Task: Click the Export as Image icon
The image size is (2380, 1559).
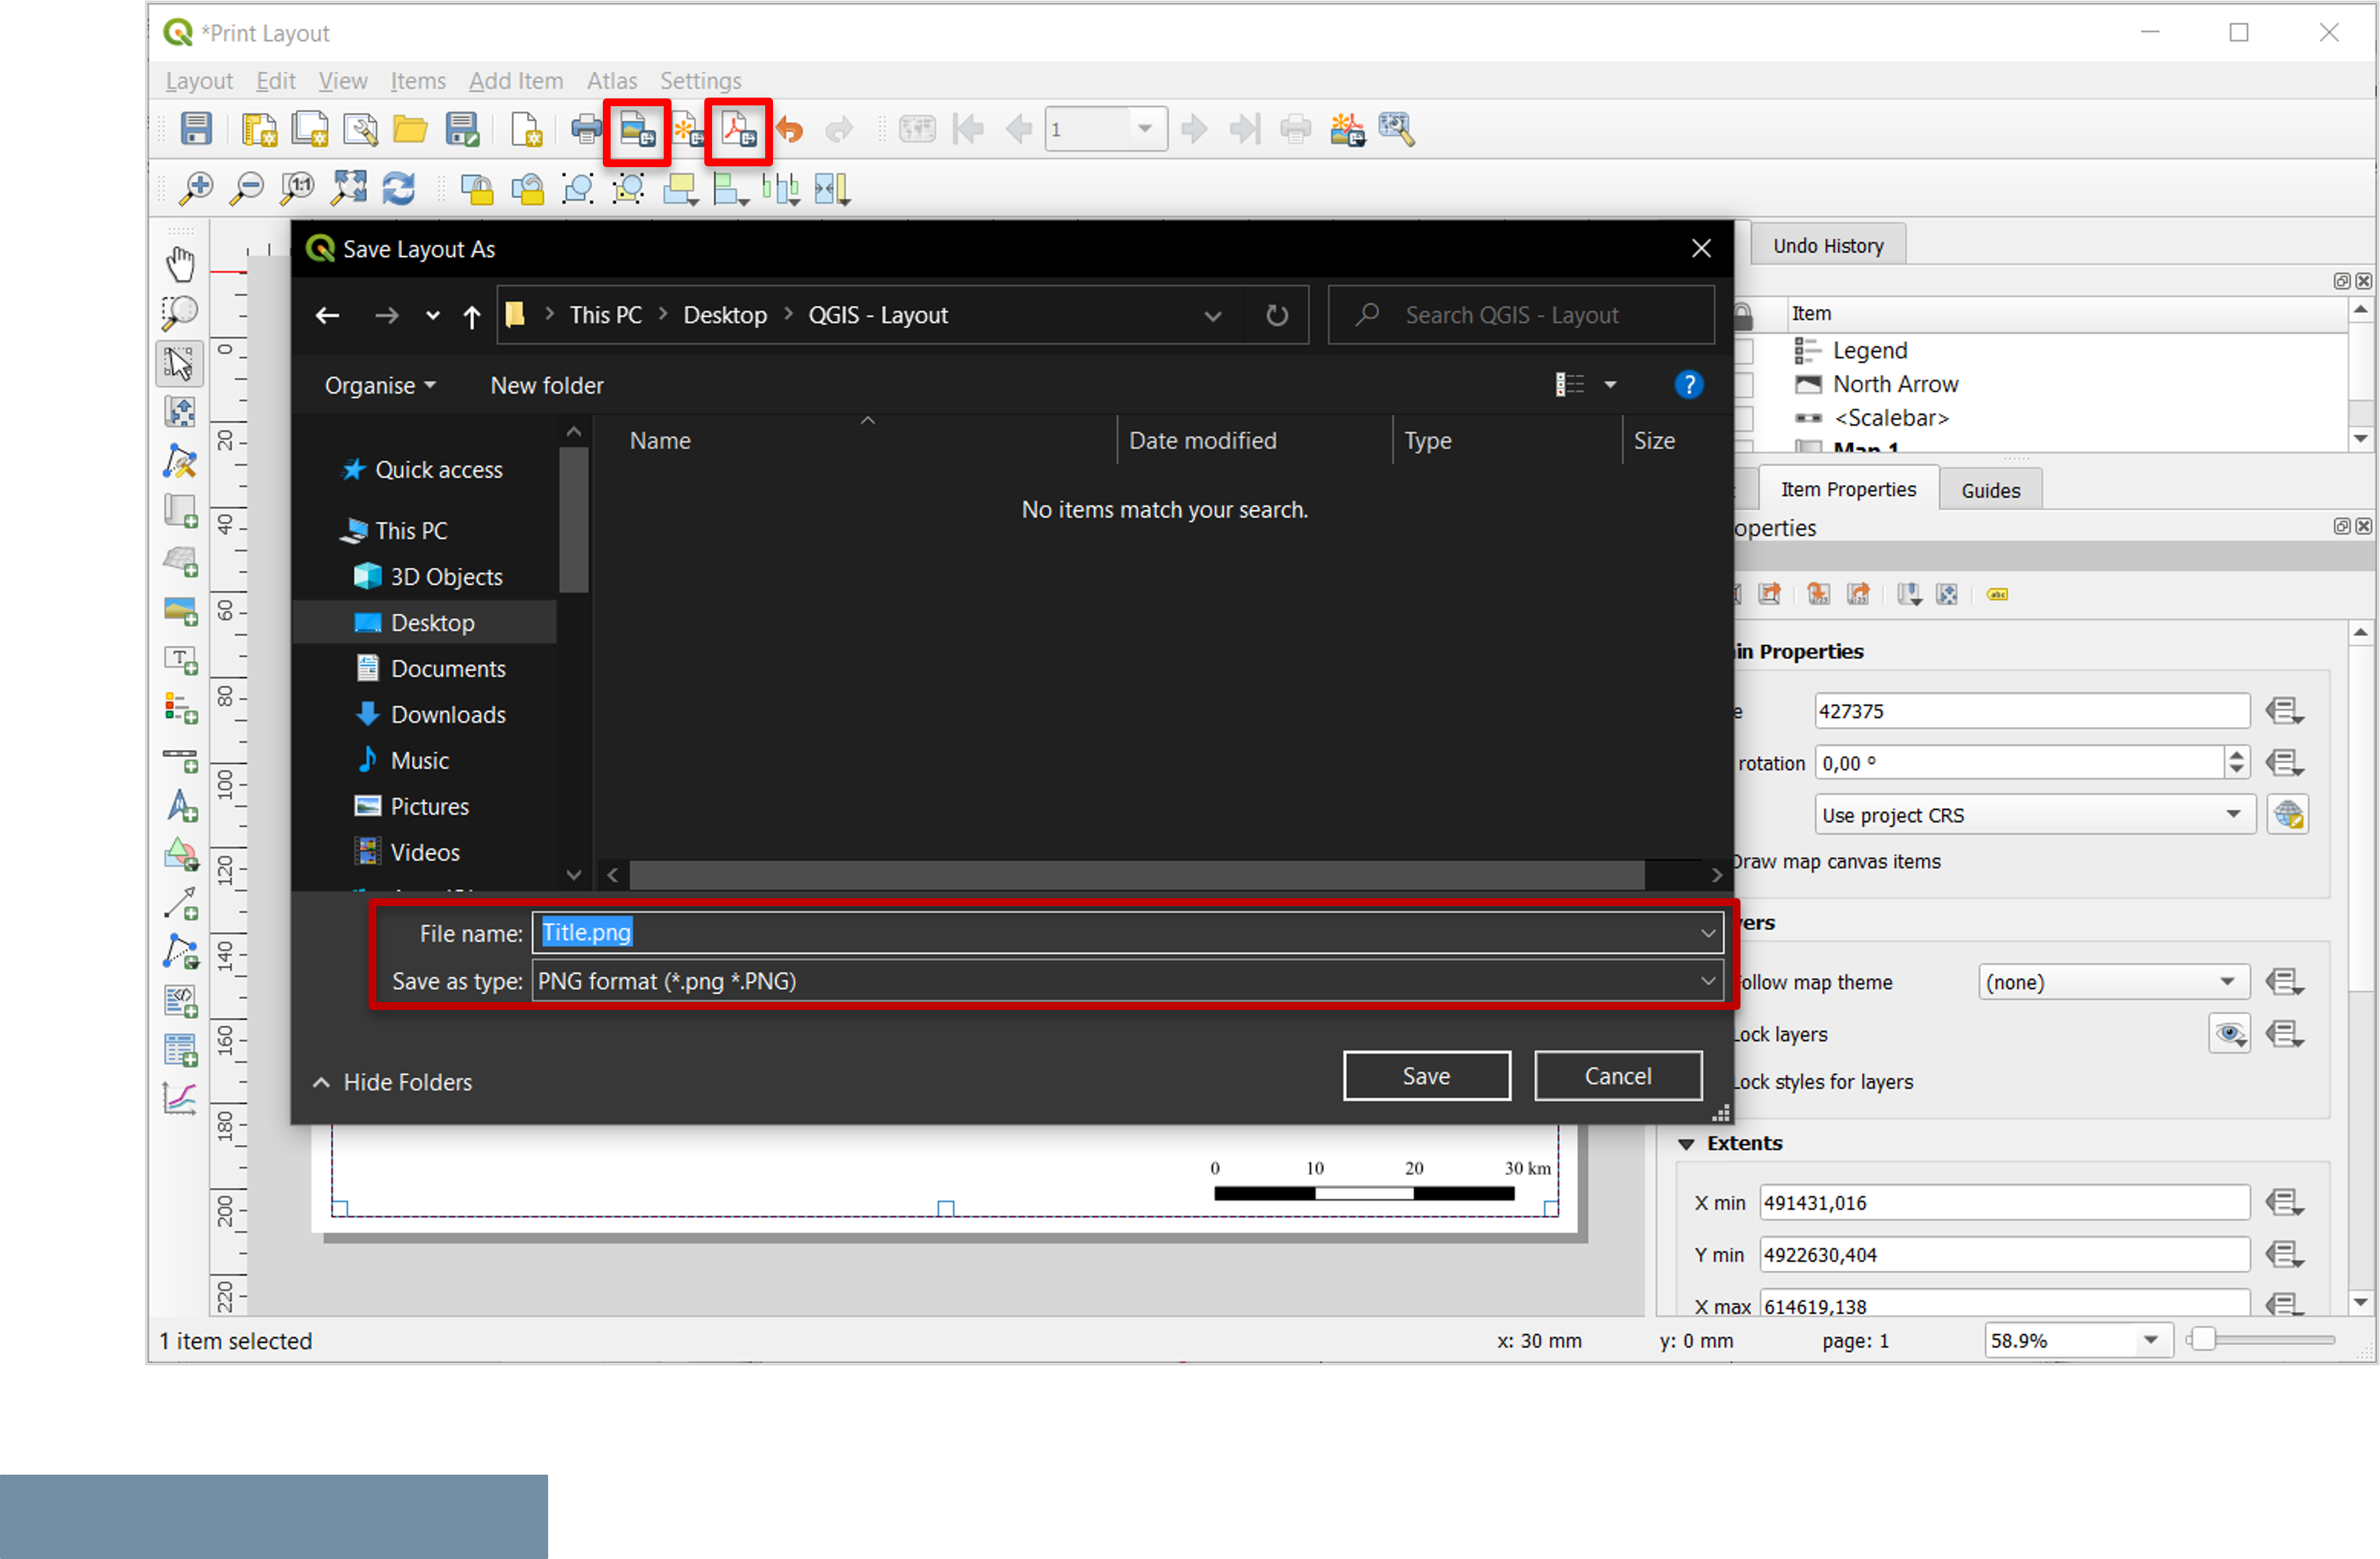Action: click(637, 130)
